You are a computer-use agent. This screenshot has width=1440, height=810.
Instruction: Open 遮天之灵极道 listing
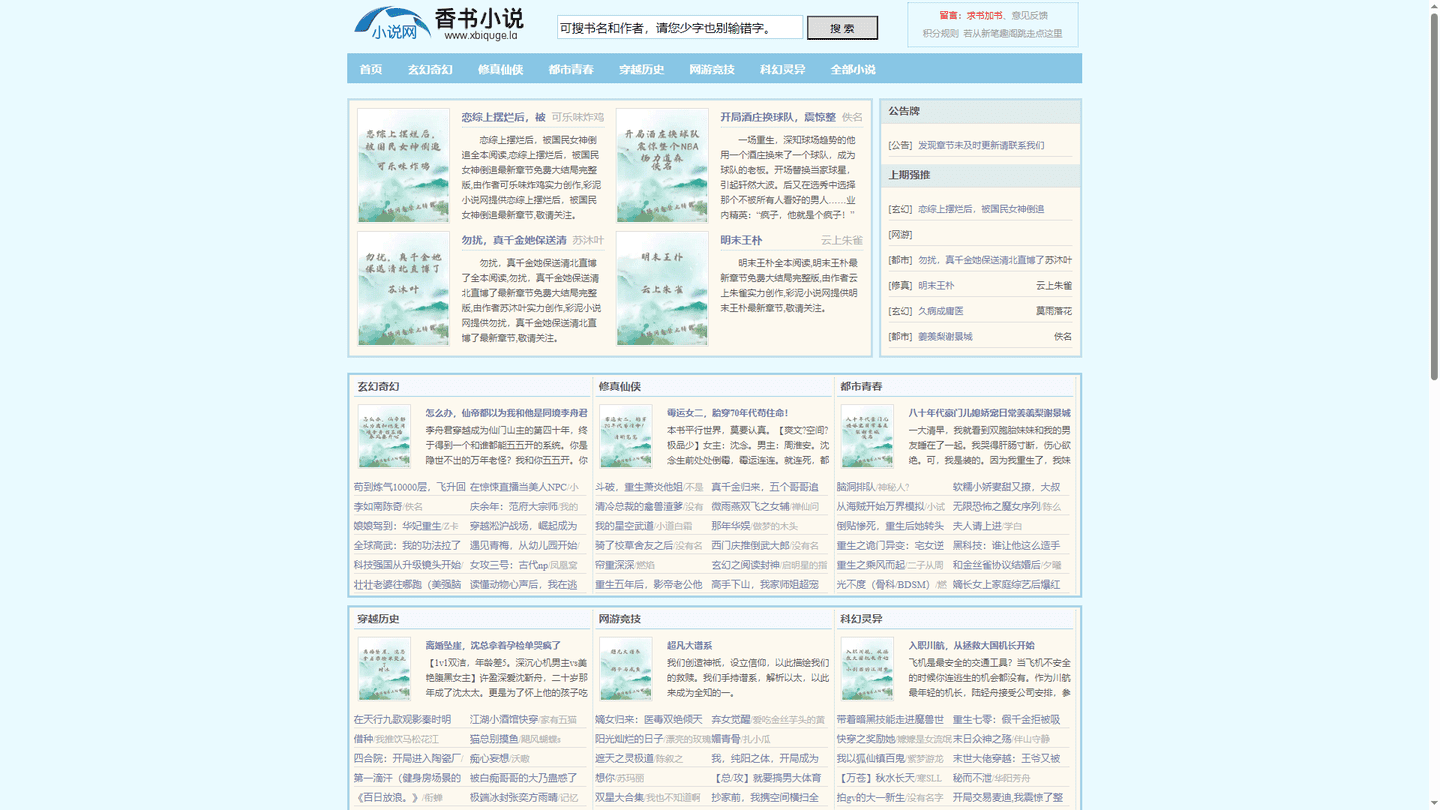click(x=624, y=759)
